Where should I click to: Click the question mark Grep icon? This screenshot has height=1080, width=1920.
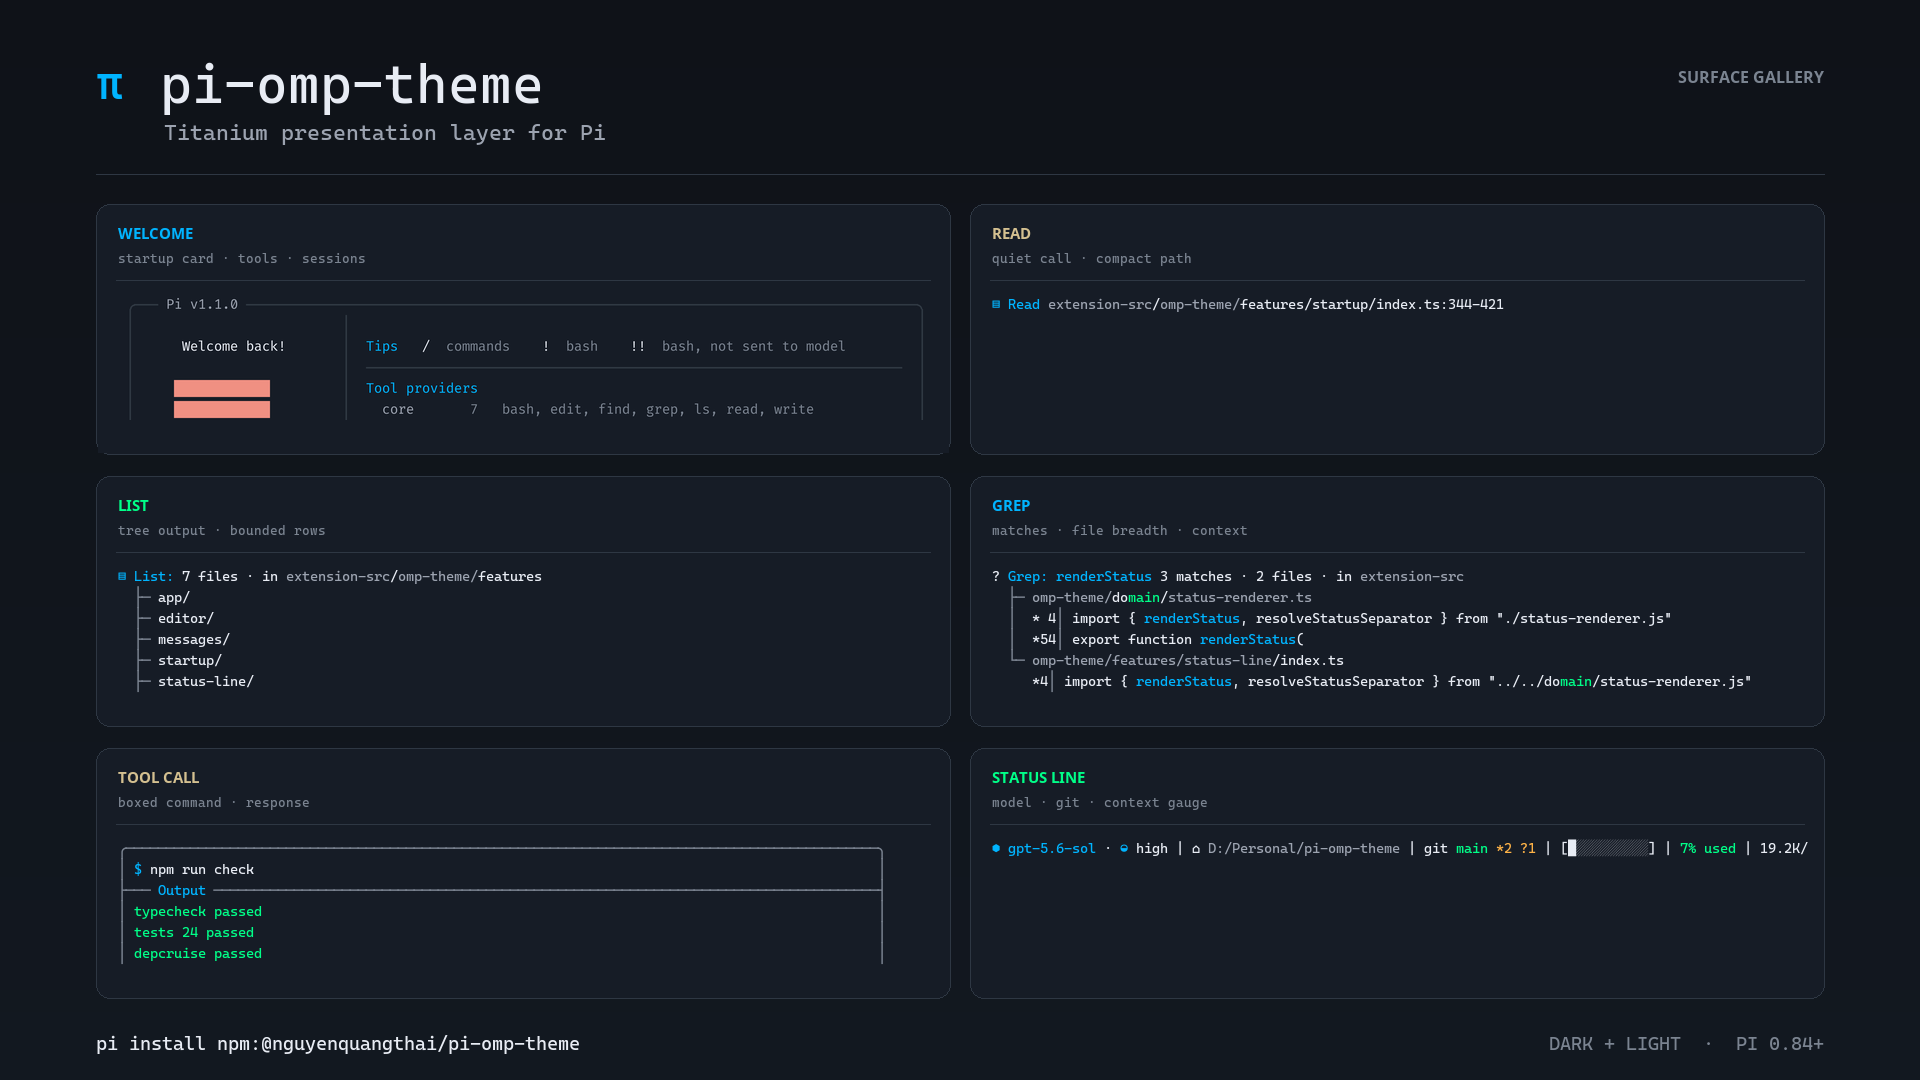tap(996, 577)
